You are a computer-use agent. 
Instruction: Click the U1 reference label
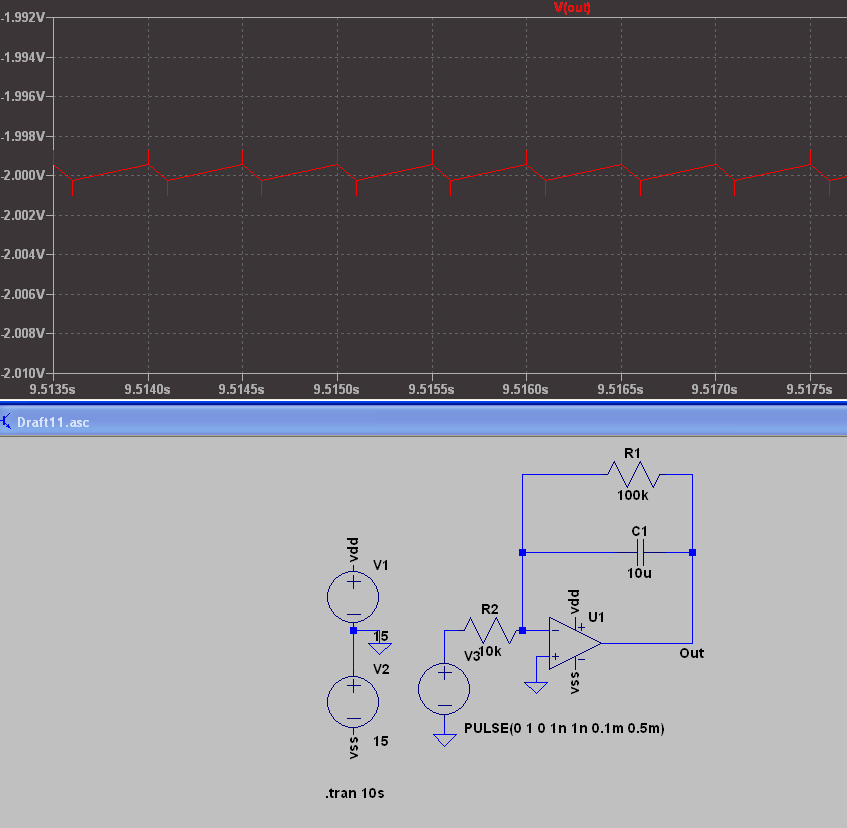(596, 617)
